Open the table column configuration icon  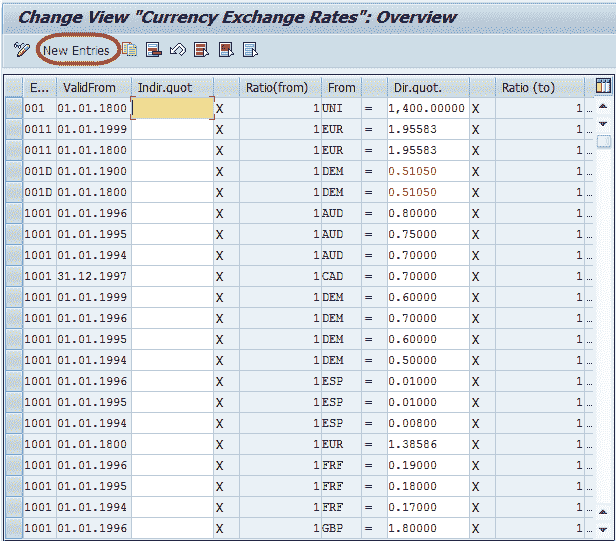(x=603, y=86)
